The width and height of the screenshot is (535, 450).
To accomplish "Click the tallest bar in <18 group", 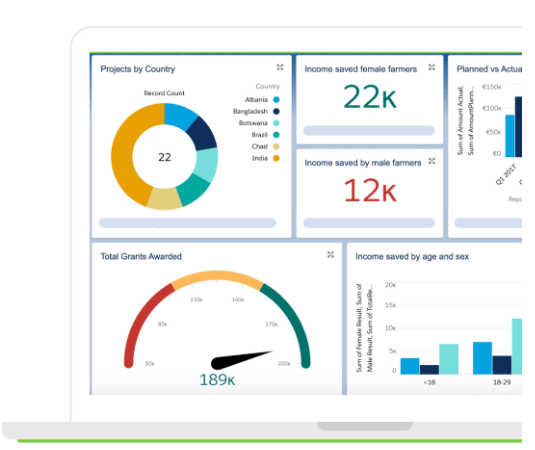I will pyautogui.click(x=449, y=359).
